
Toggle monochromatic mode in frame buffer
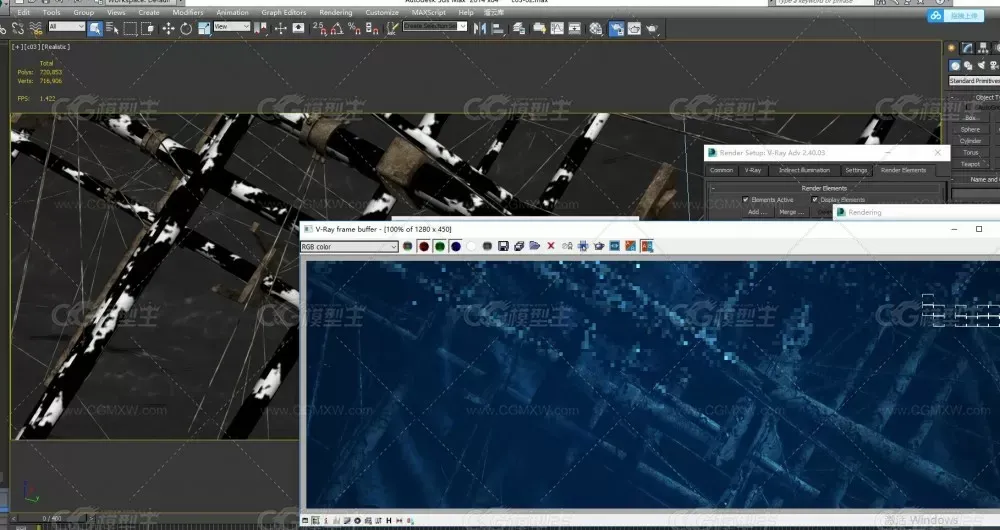pyautogui.click(x=487, y=246)
